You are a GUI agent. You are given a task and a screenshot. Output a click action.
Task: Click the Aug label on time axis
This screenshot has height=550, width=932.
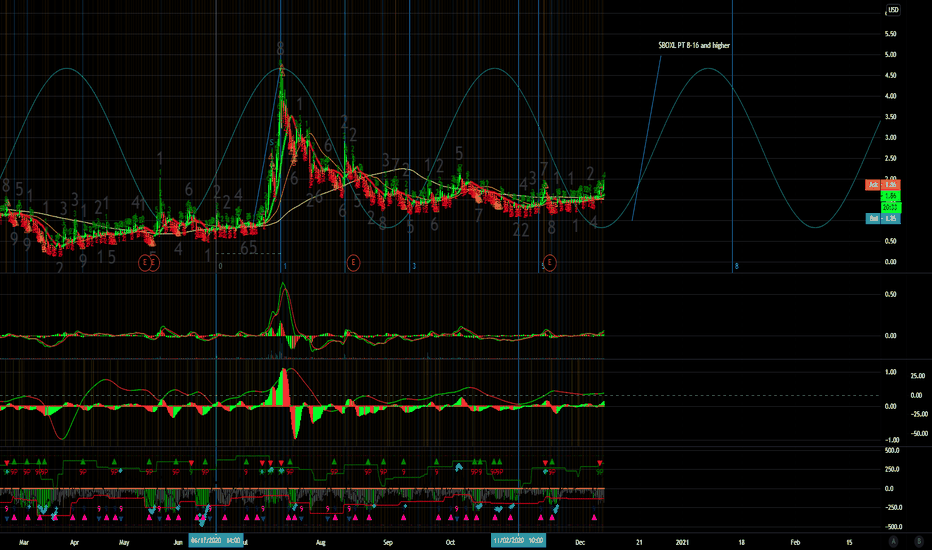coord(321,542)
